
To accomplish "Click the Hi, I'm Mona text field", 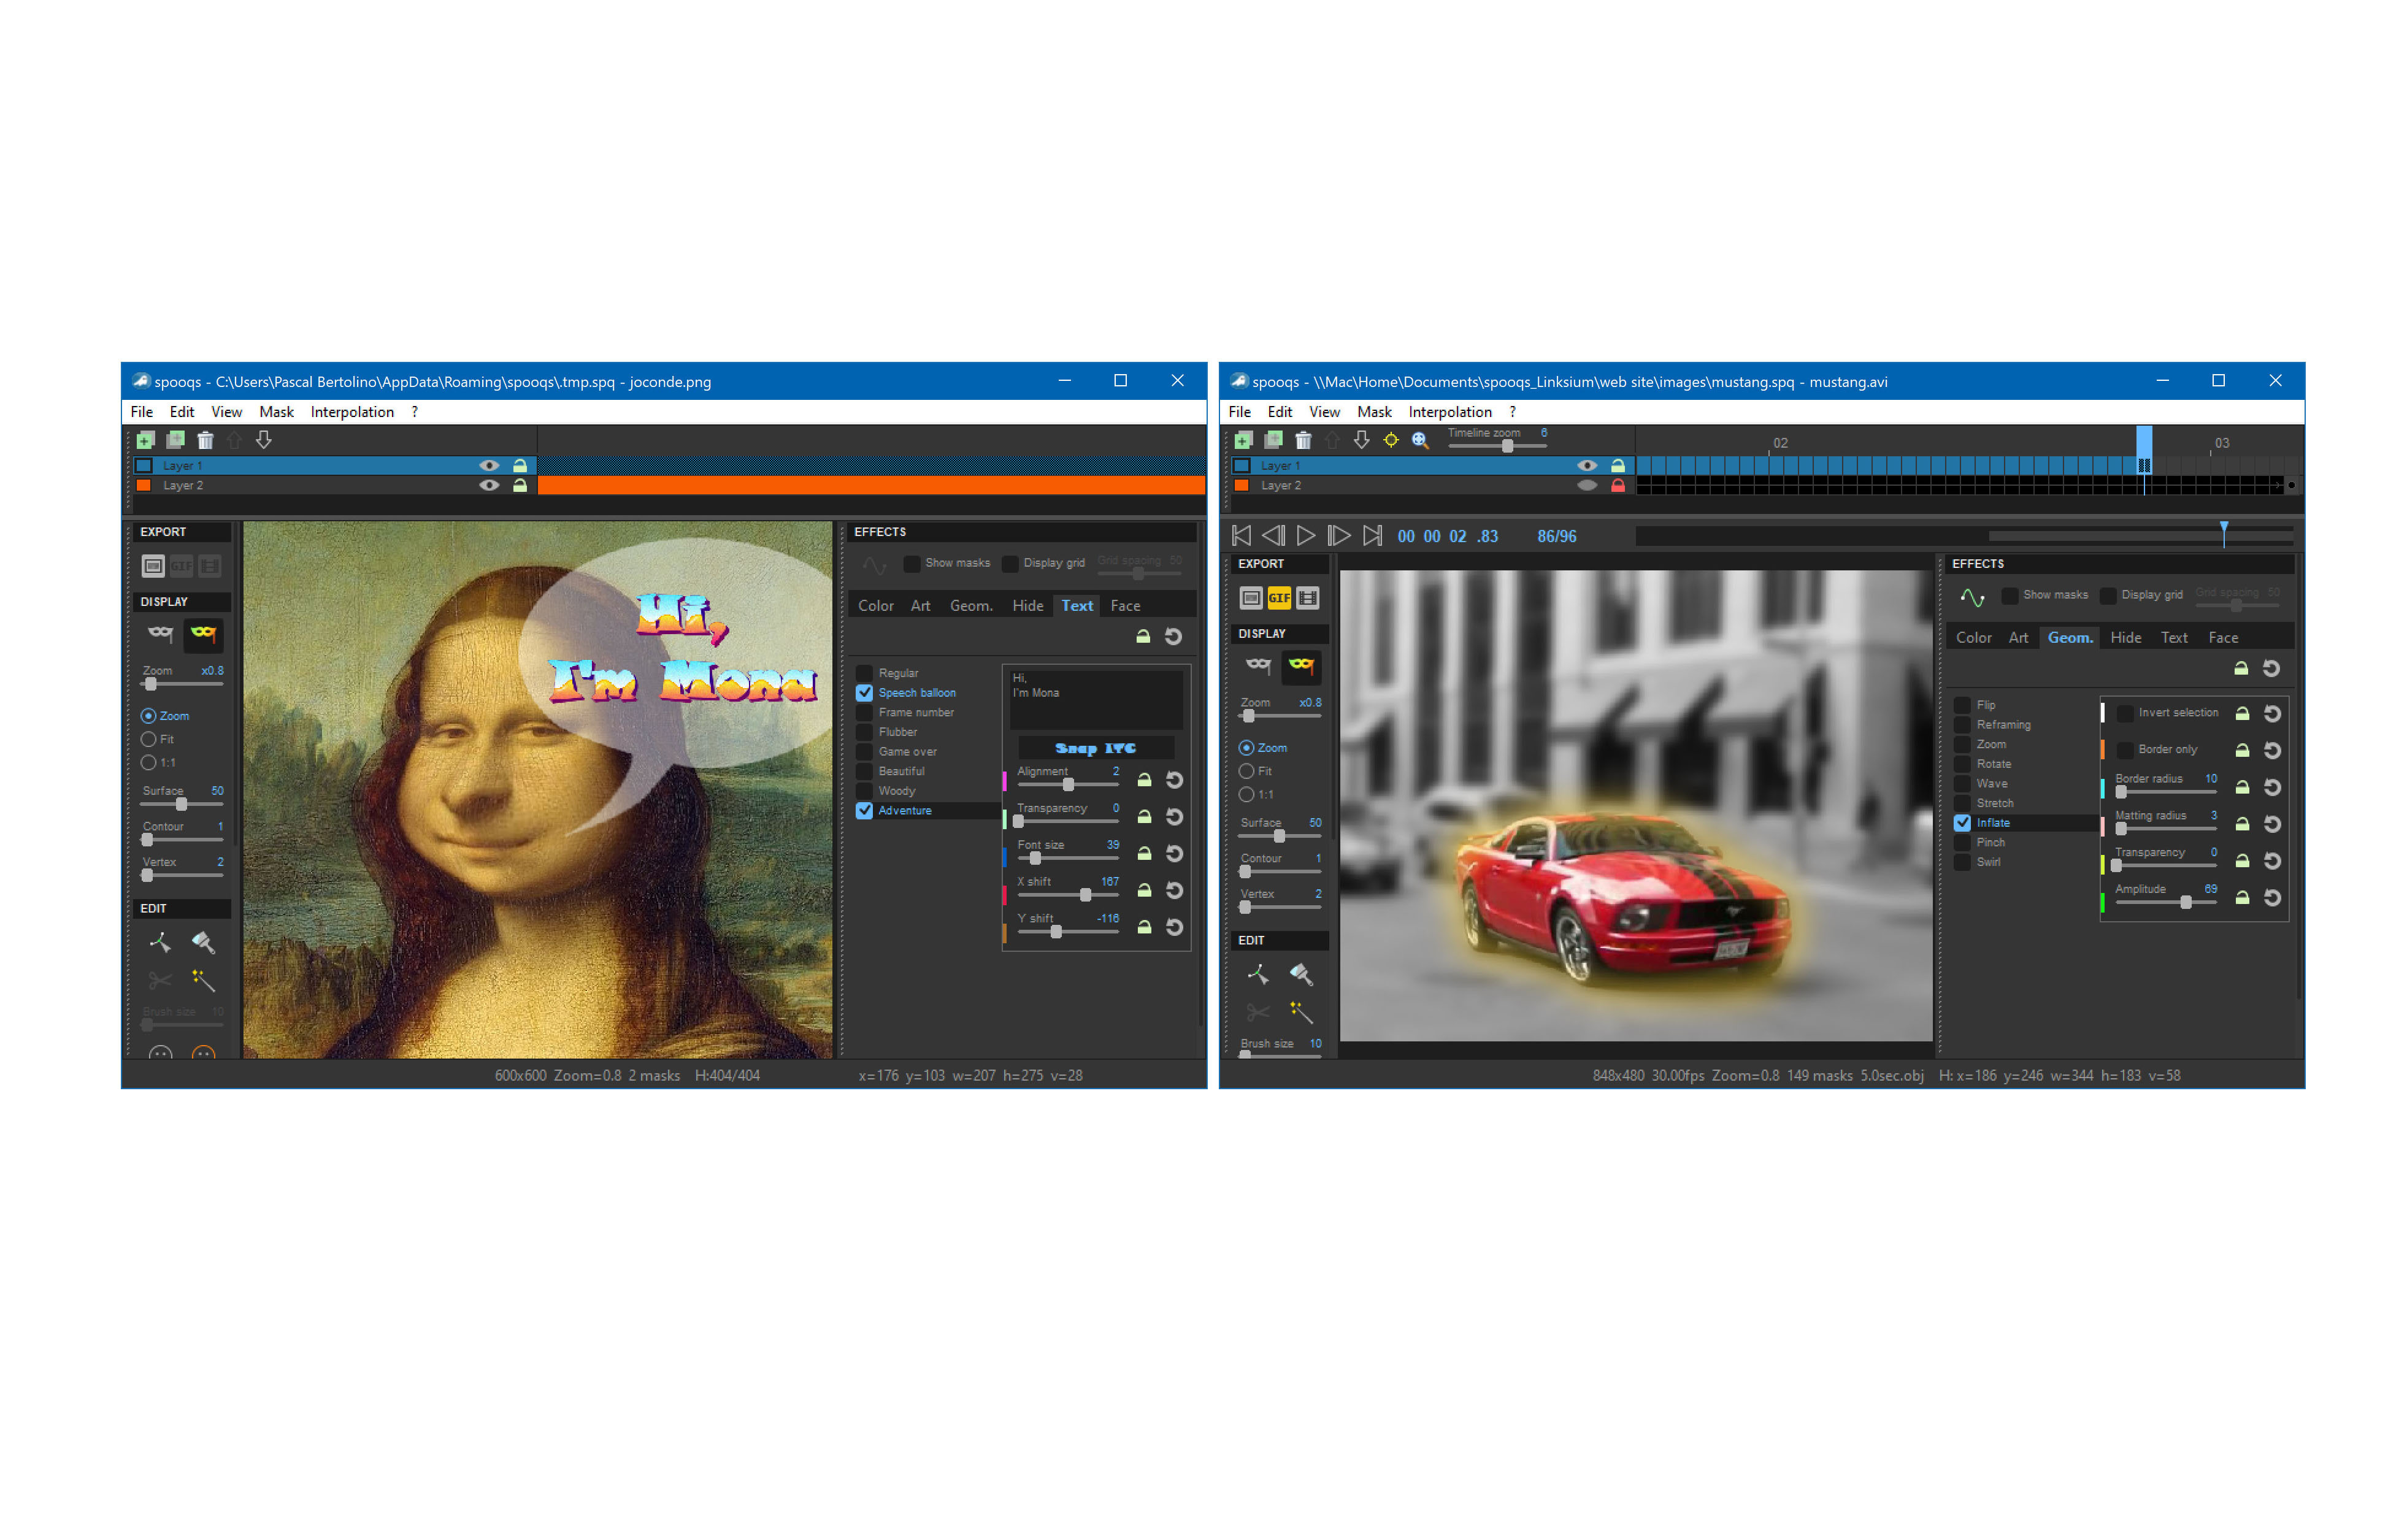I will 1097,699.
